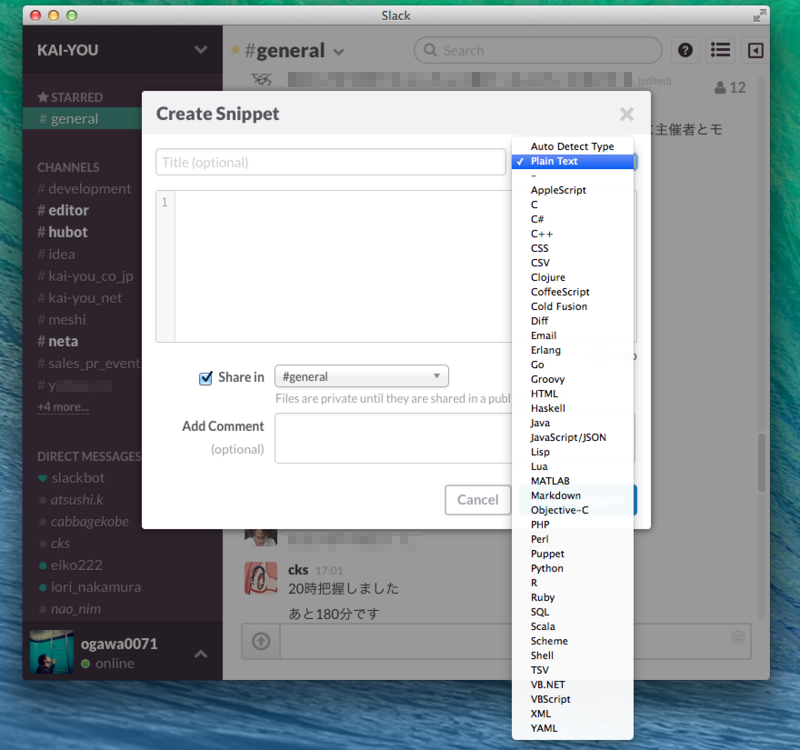Choose Lua from type list
This screenshot has width=800, height=750.
572,466
